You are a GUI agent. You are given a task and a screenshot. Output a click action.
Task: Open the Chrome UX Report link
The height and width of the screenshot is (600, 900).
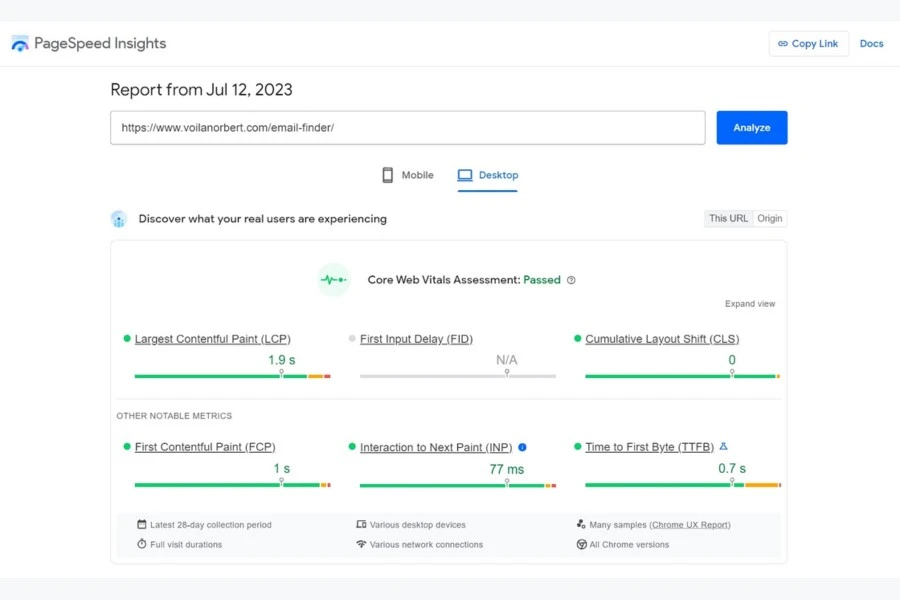690,524
